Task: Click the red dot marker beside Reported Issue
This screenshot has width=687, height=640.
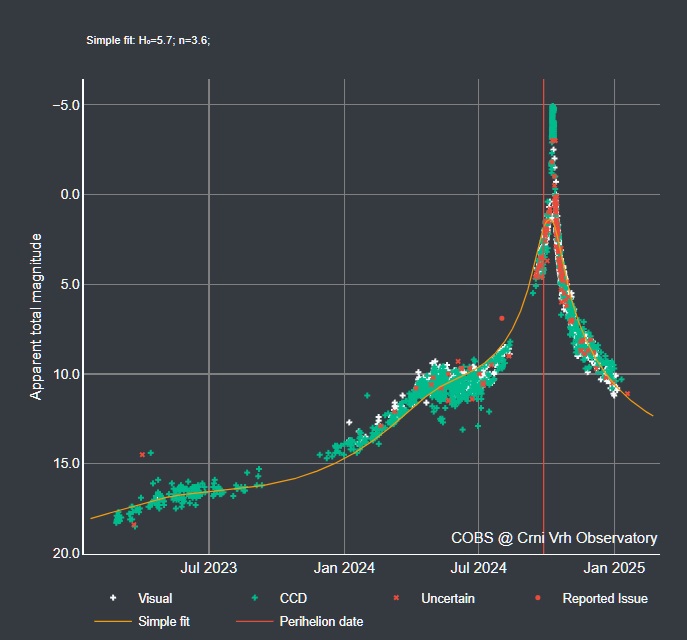Action: tap(538, 598)
